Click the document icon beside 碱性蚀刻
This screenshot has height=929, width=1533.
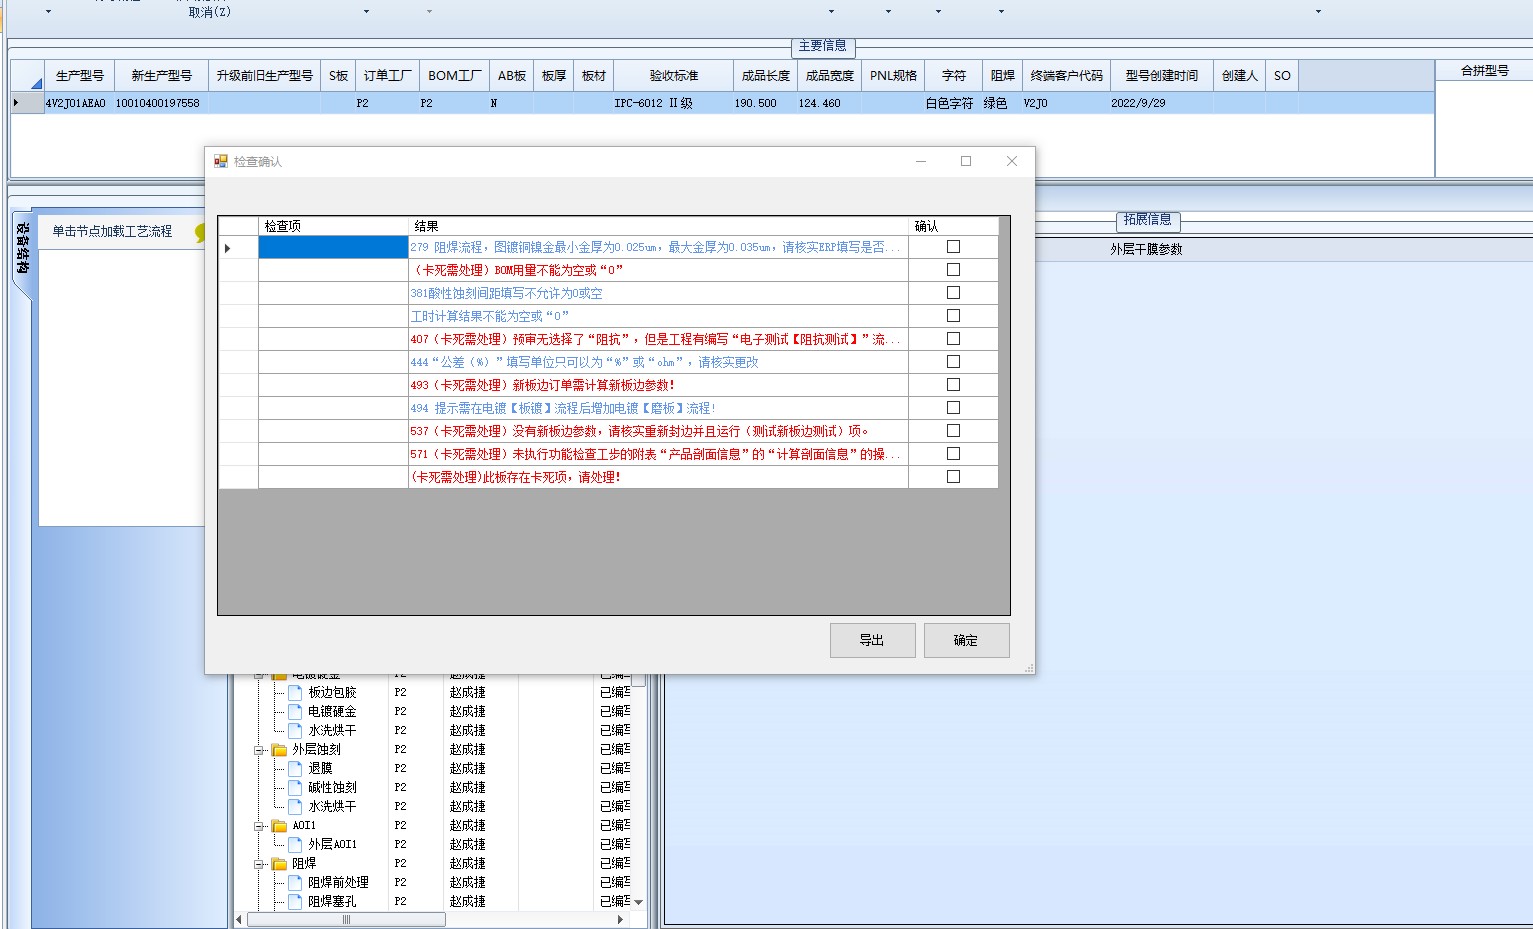(295, 787)
